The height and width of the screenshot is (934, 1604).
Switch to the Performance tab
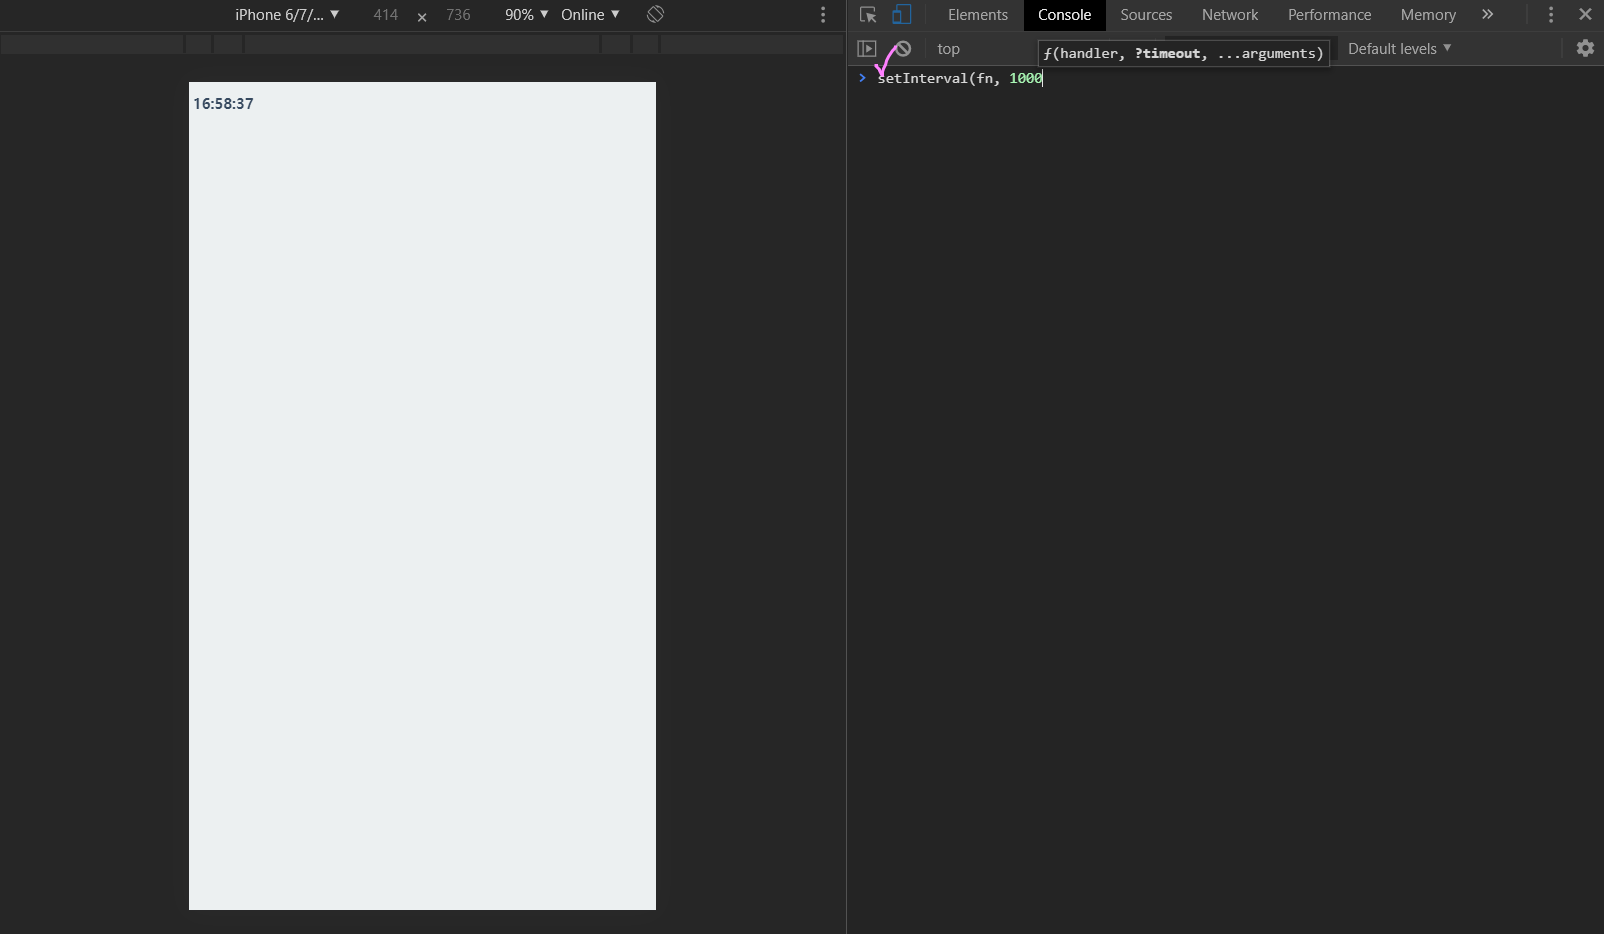[1329, 15]
